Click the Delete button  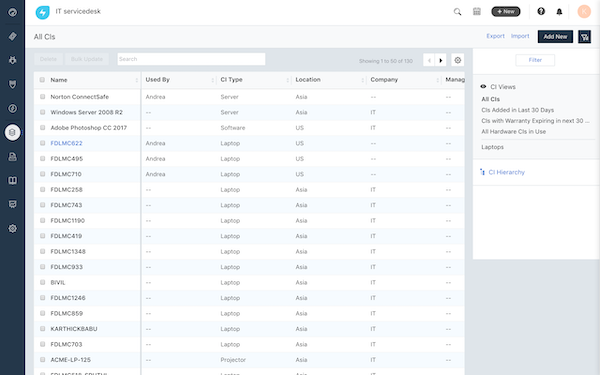48,59
